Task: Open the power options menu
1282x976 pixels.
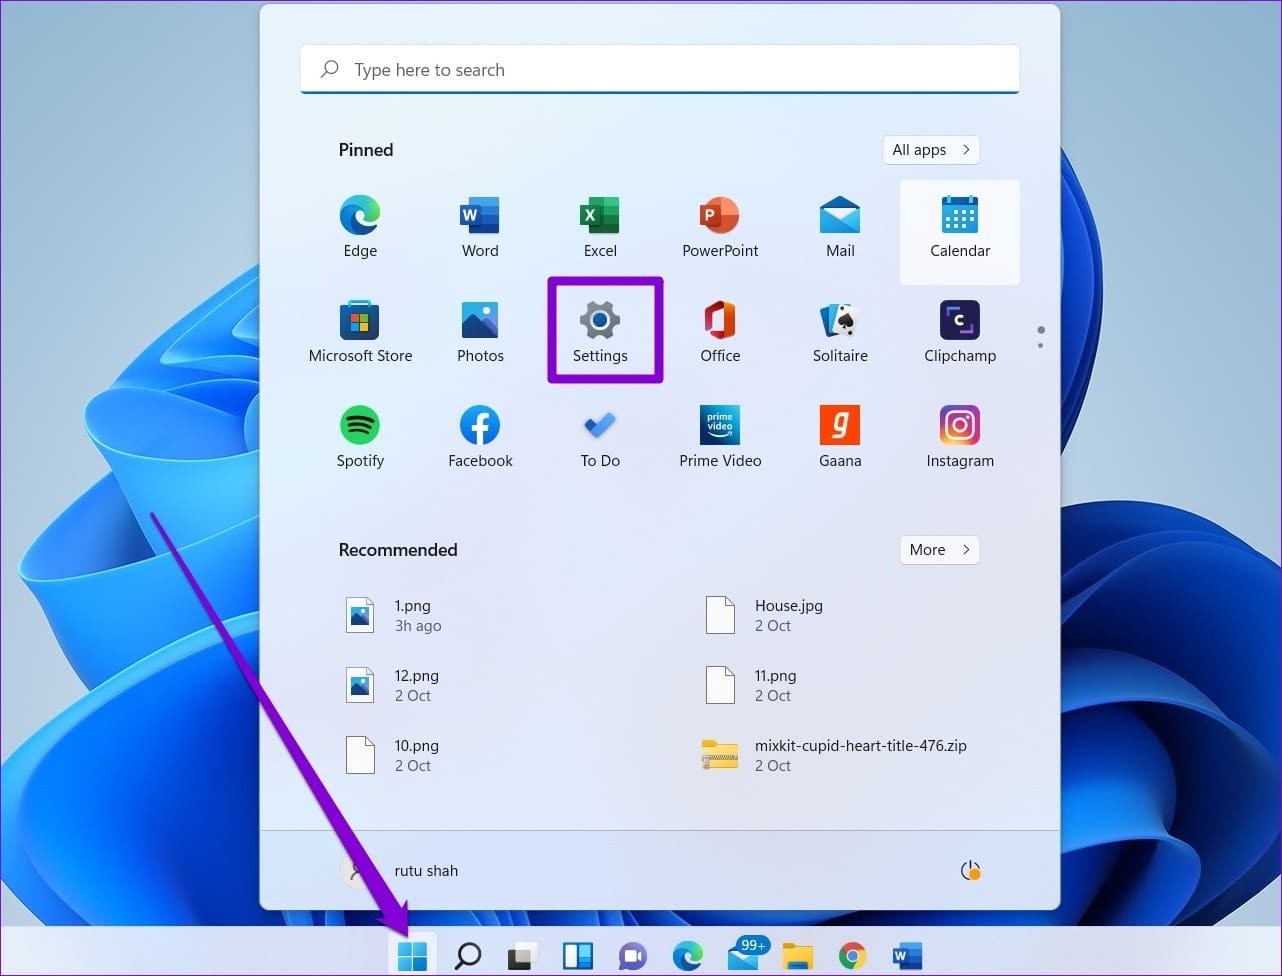Action: (969, 871)
